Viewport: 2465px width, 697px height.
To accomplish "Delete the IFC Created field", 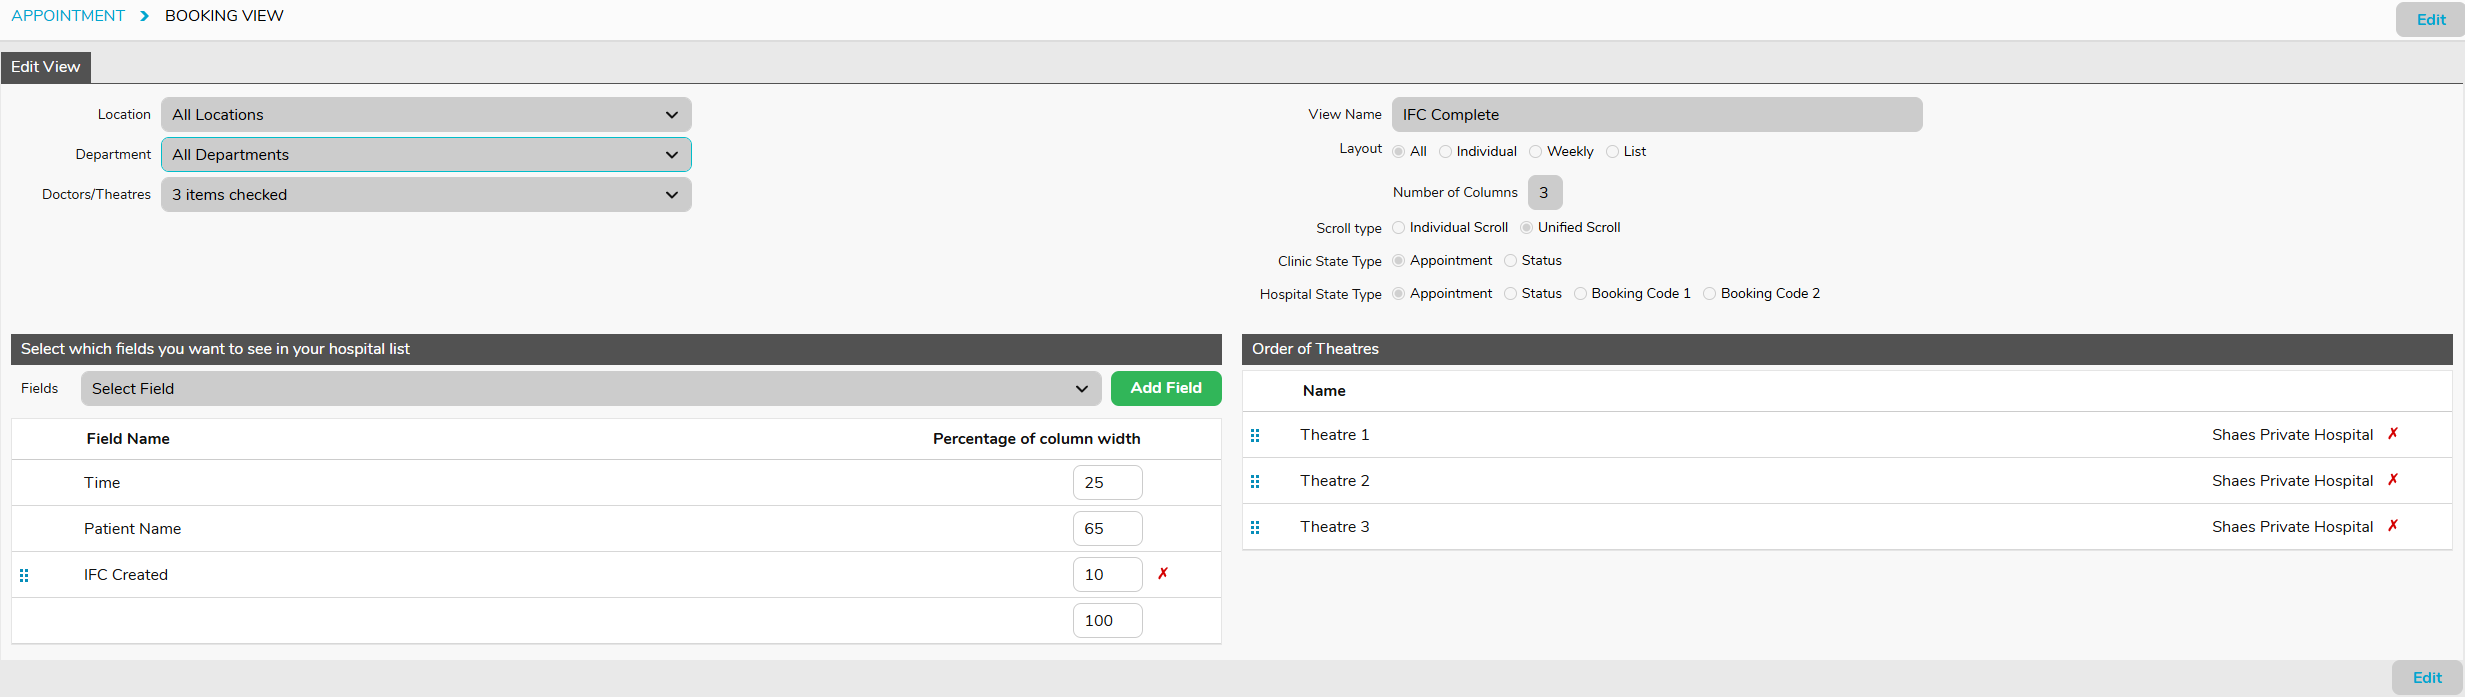I will click(1163, 574).
